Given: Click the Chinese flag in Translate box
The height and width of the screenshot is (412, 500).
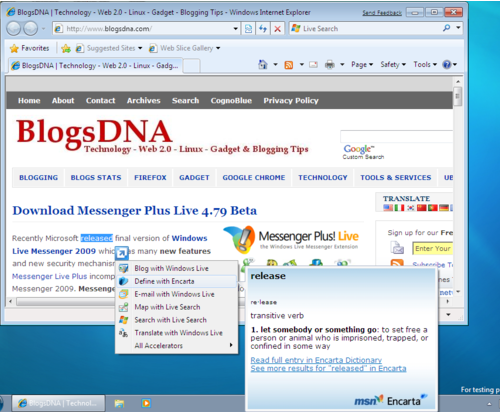Looking at the screenshot, I should [x=422, y=208].
